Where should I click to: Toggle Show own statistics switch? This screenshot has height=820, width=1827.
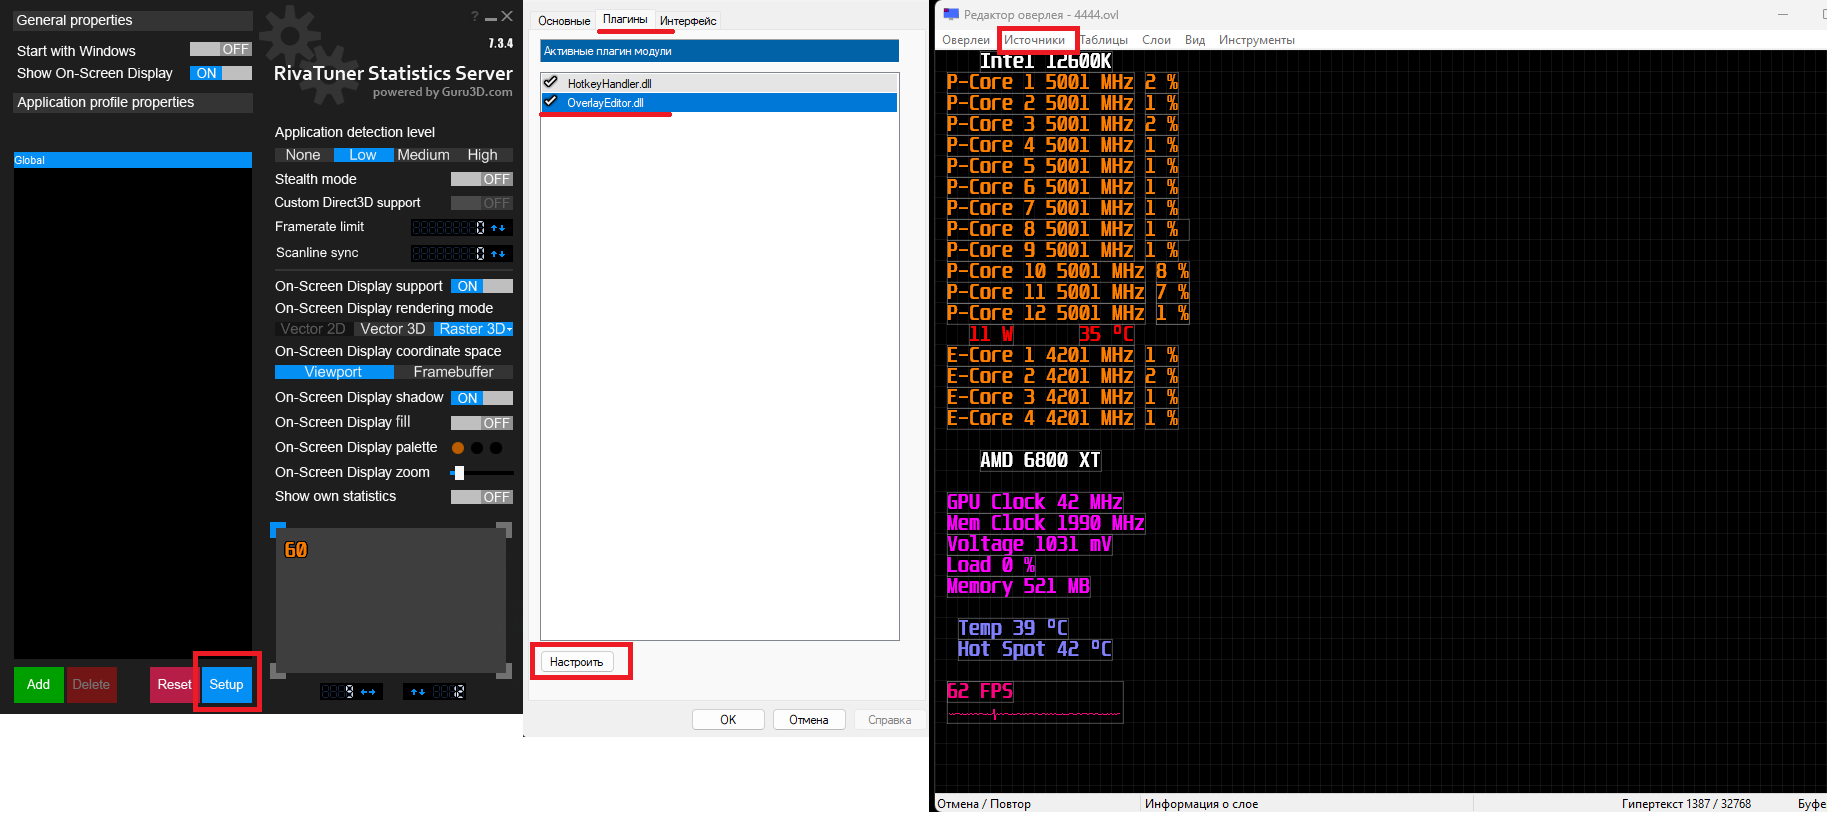482,497
